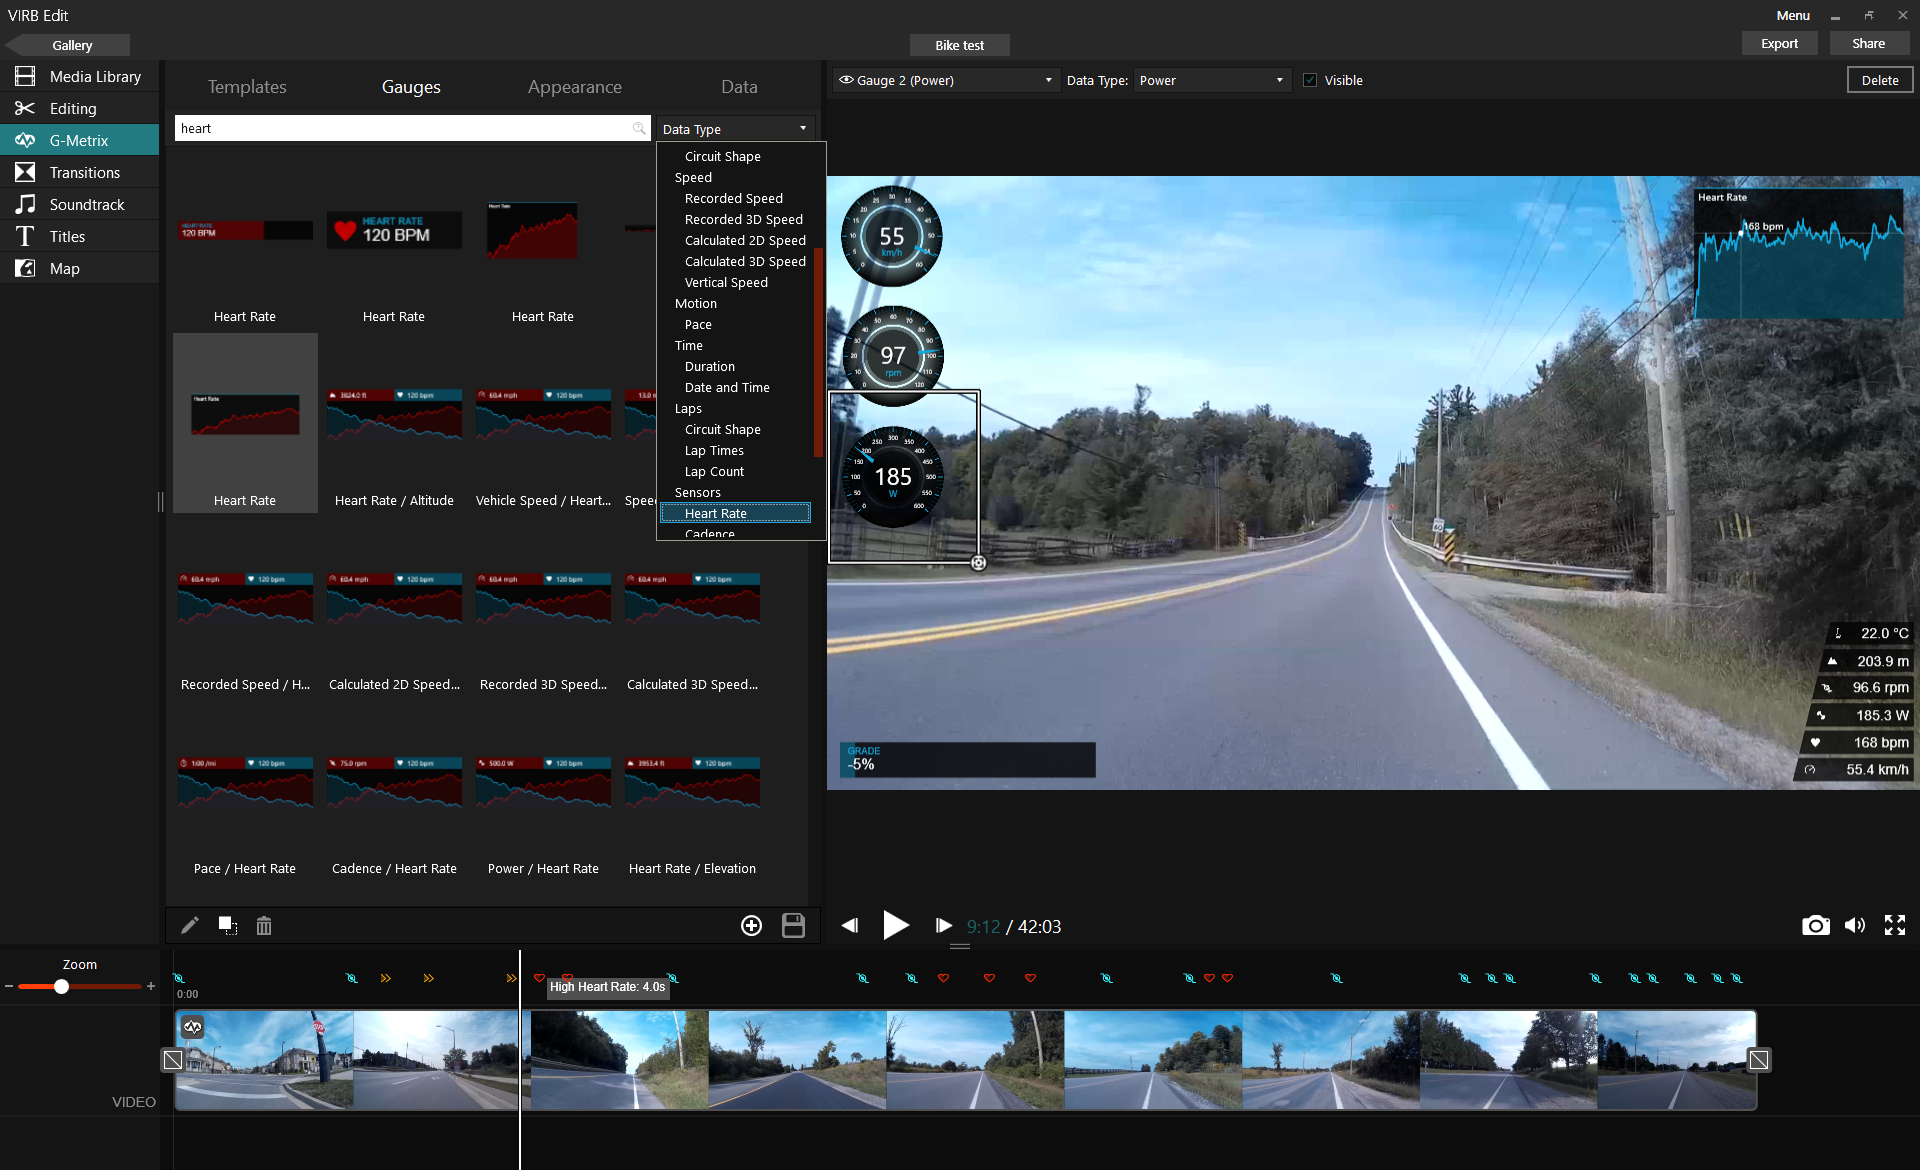Collapse the Data Type filter dropdown

pos(802,129)
